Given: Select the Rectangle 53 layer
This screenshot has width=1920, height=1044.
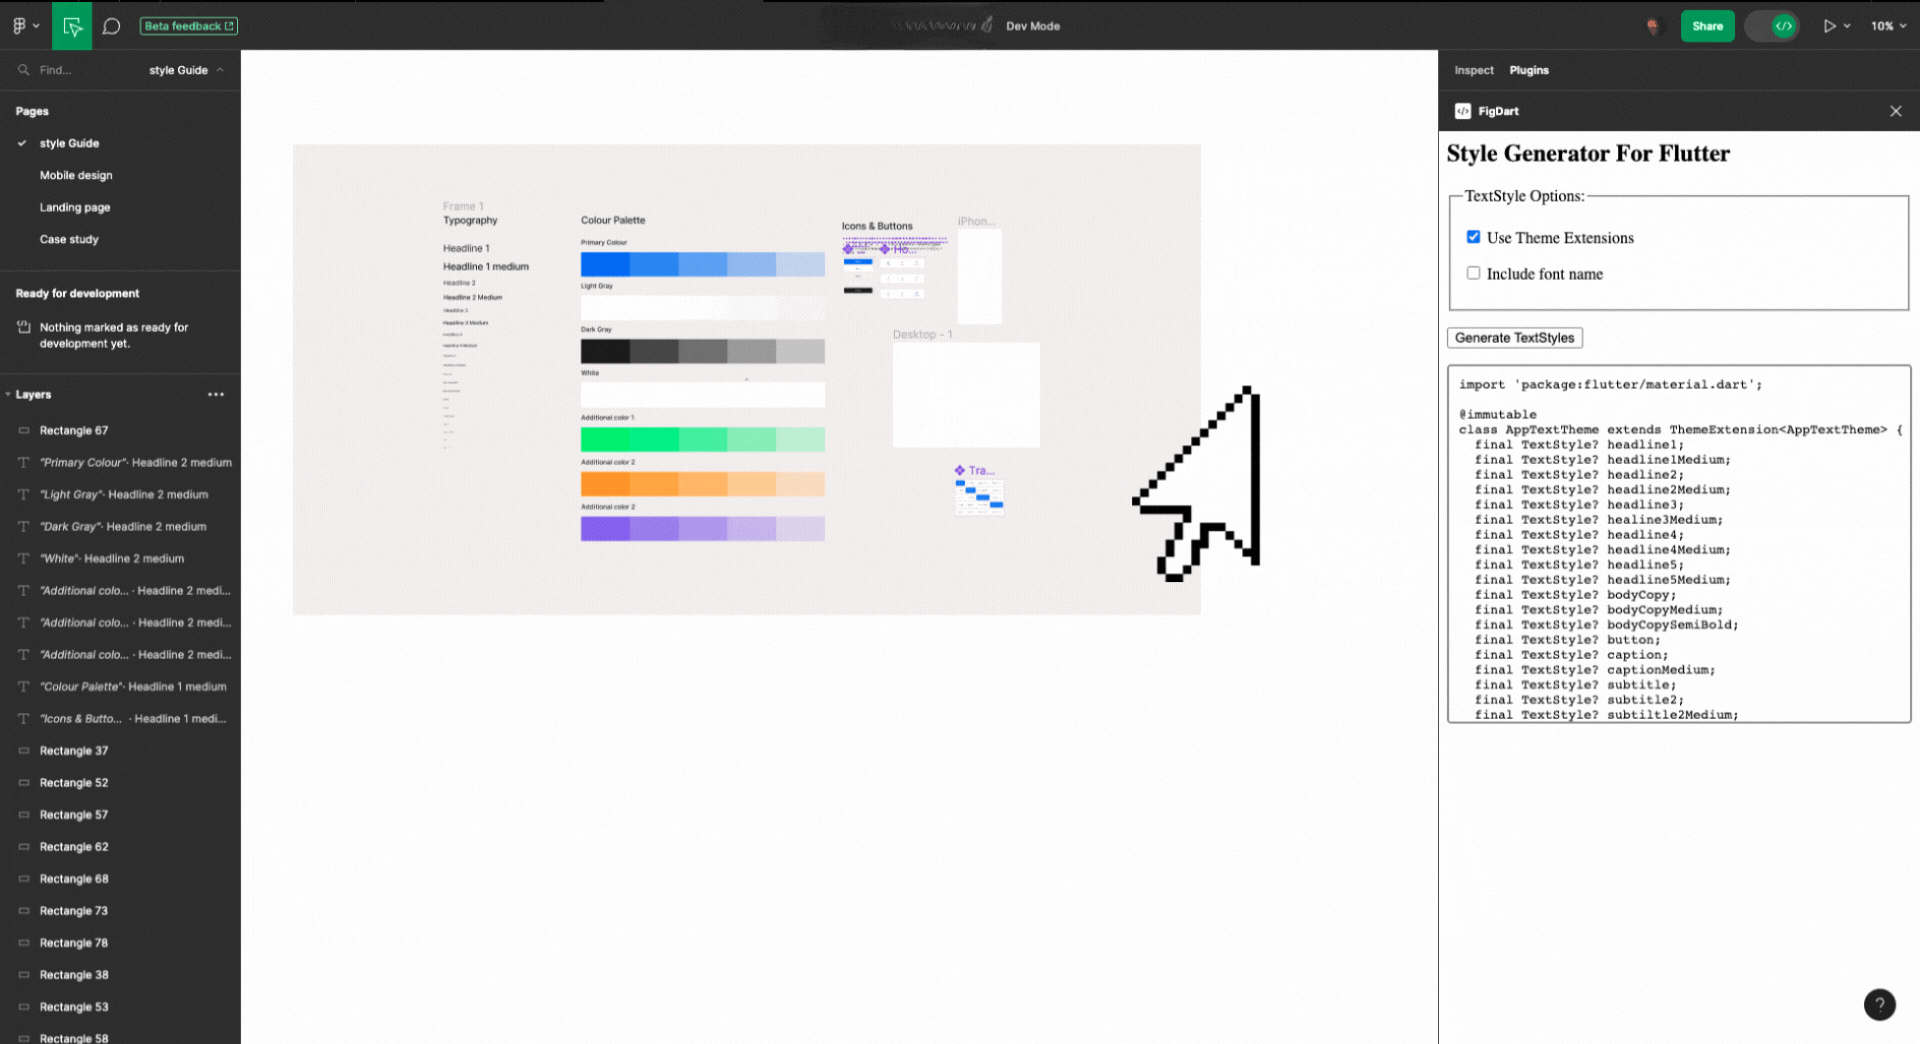Looking at the screenshot, I should [x=74, y=1006].
